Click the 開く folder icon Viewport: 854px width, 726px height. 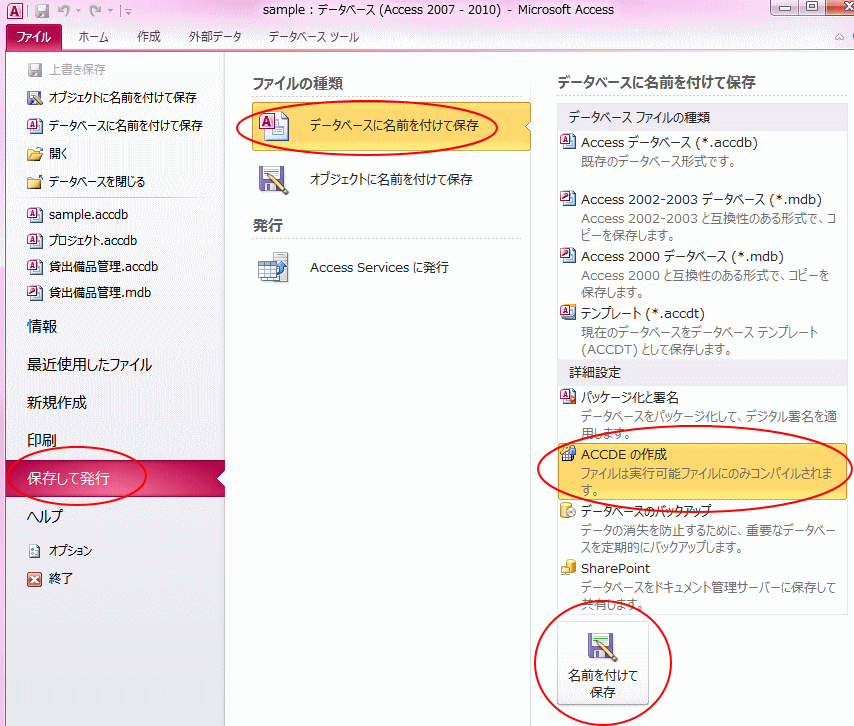click(35, 154)
